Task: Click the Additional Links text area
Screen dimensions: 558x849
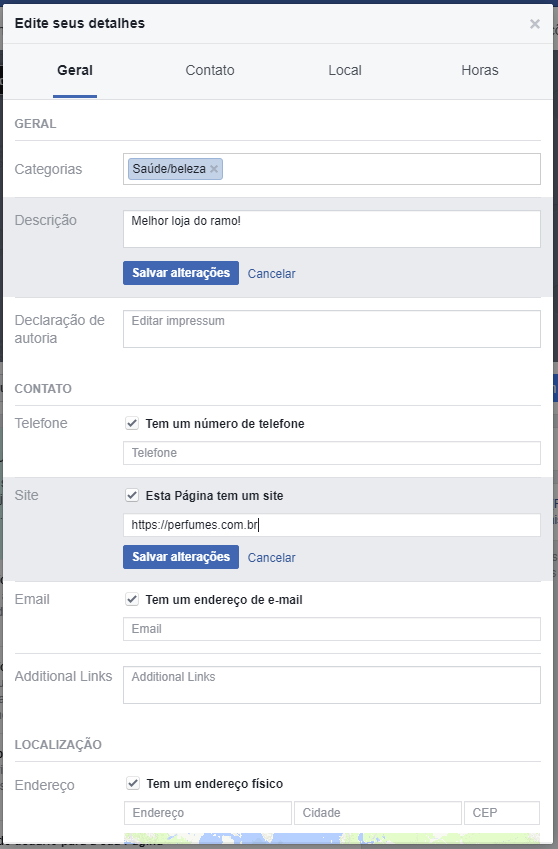Action: click(x=332, y=685)
